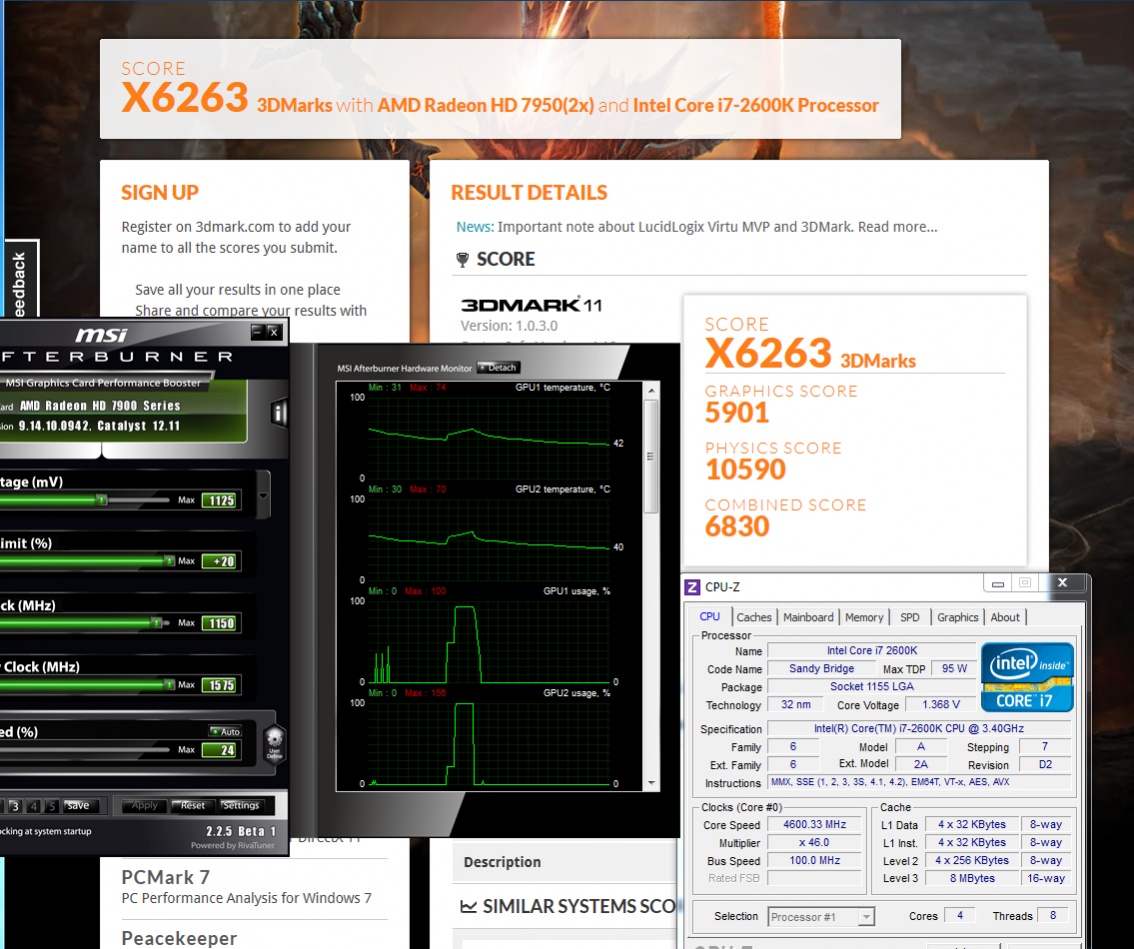Click the Intel Core i7 logo badge

pyautogui.click(x=1027, y=678)
